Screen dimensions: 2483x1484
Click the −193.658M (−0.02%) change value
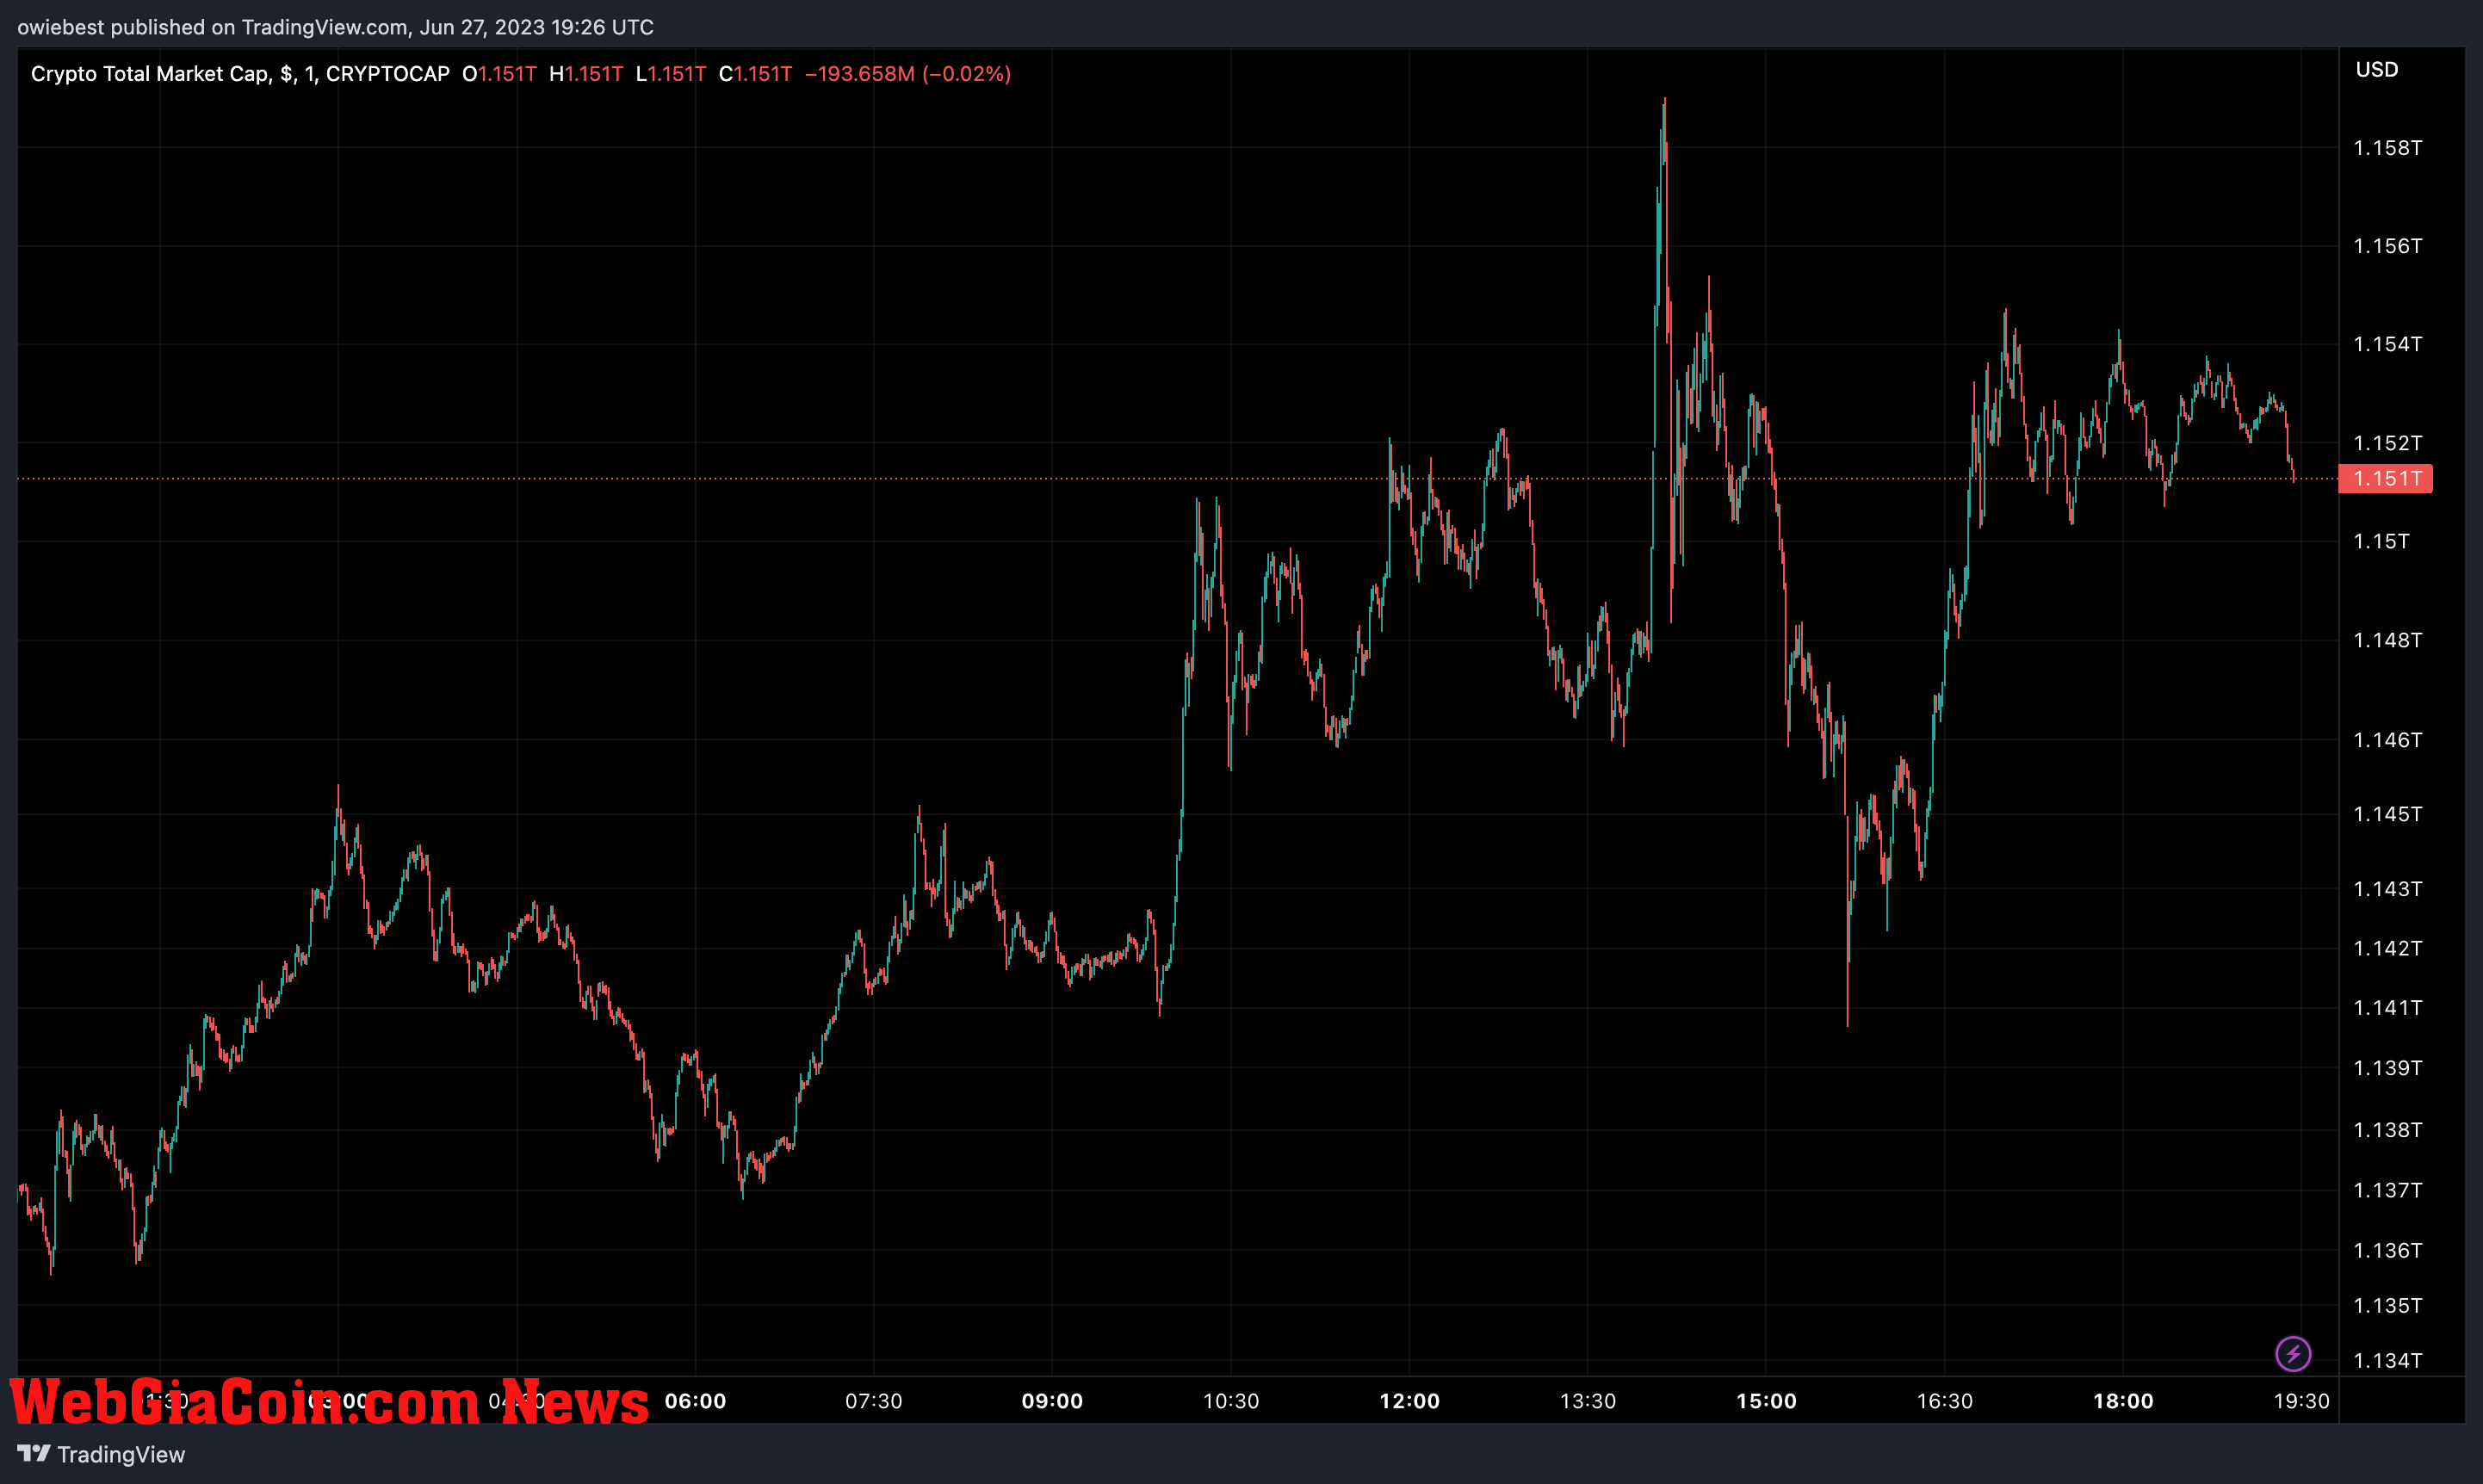pos(908,74)
